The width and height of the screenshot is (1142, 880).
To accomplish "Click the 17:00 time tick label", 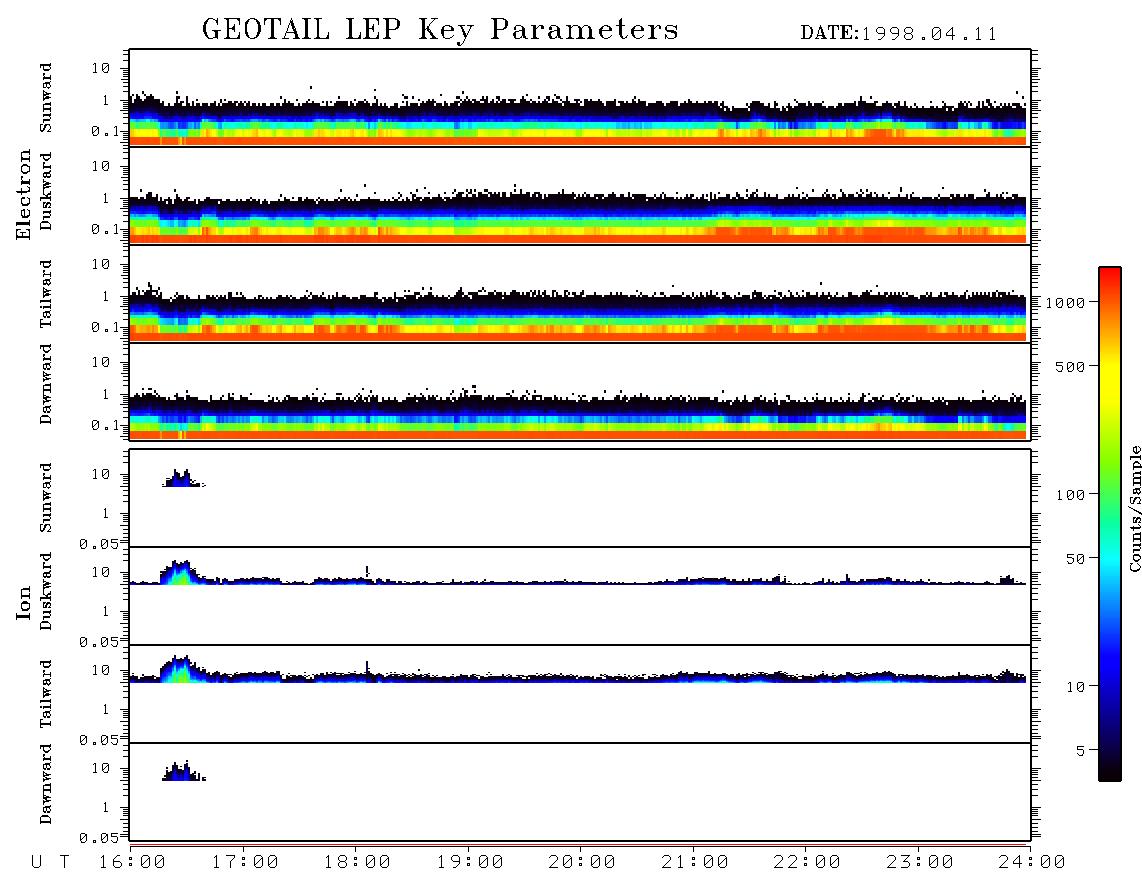I will tap(245, 863).
